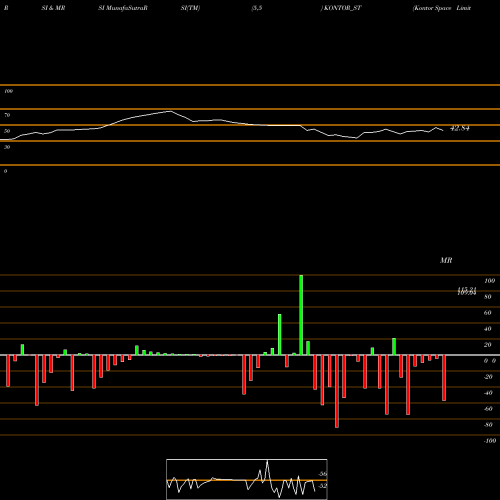Click the '60' label on MR axis
Image resolution: width=500 pixels, height=500 pixels.
(487, 313)
